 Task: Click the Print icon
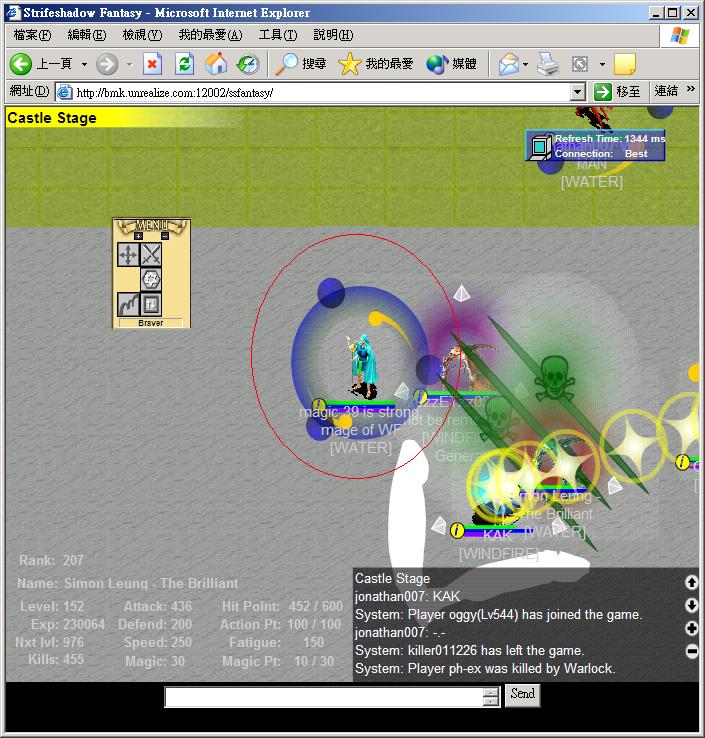coord(548,64)
